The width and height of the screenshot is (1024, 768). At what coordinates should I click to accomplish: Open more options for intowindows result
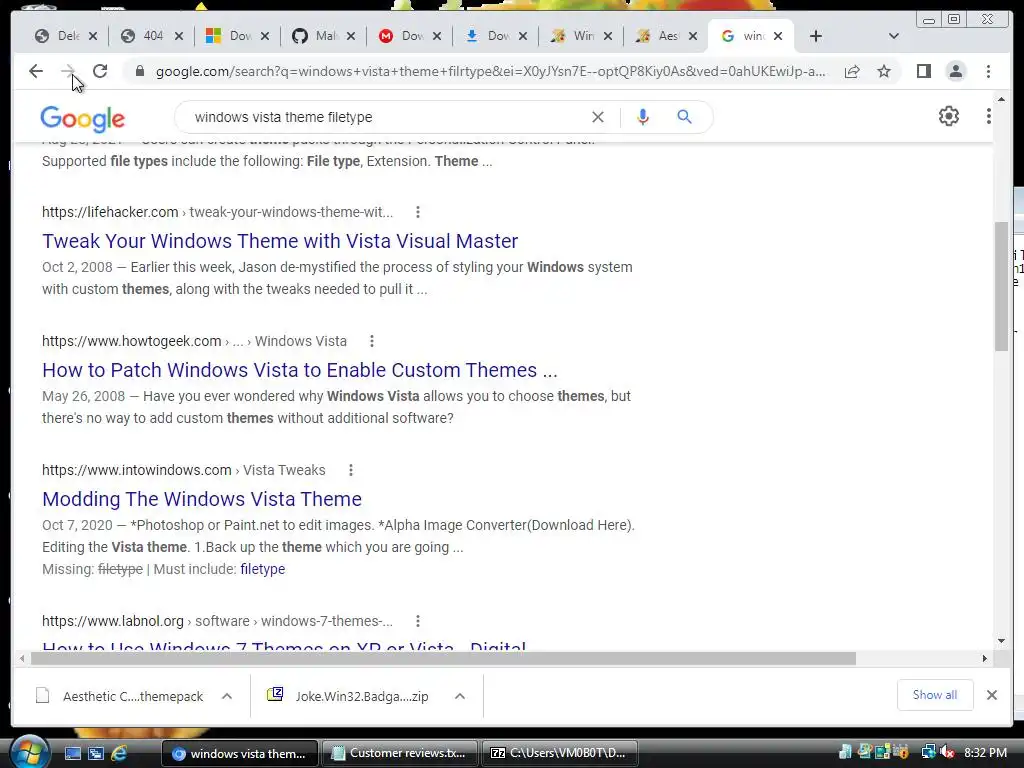click(x=351, y=470)
